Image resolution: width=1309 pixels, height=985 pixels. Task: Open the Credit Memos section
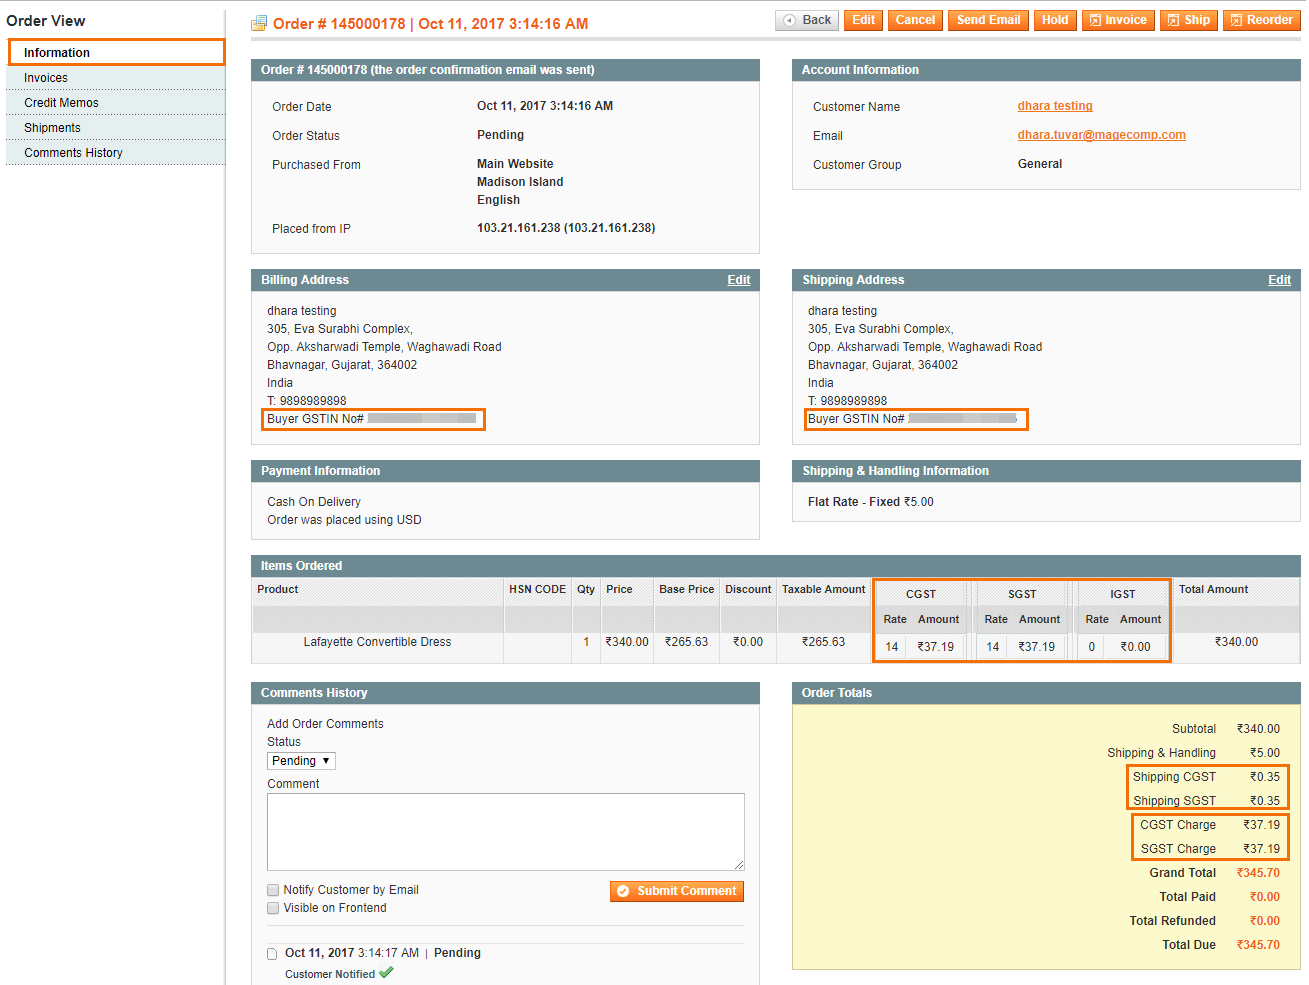click(x=61, y=102)
